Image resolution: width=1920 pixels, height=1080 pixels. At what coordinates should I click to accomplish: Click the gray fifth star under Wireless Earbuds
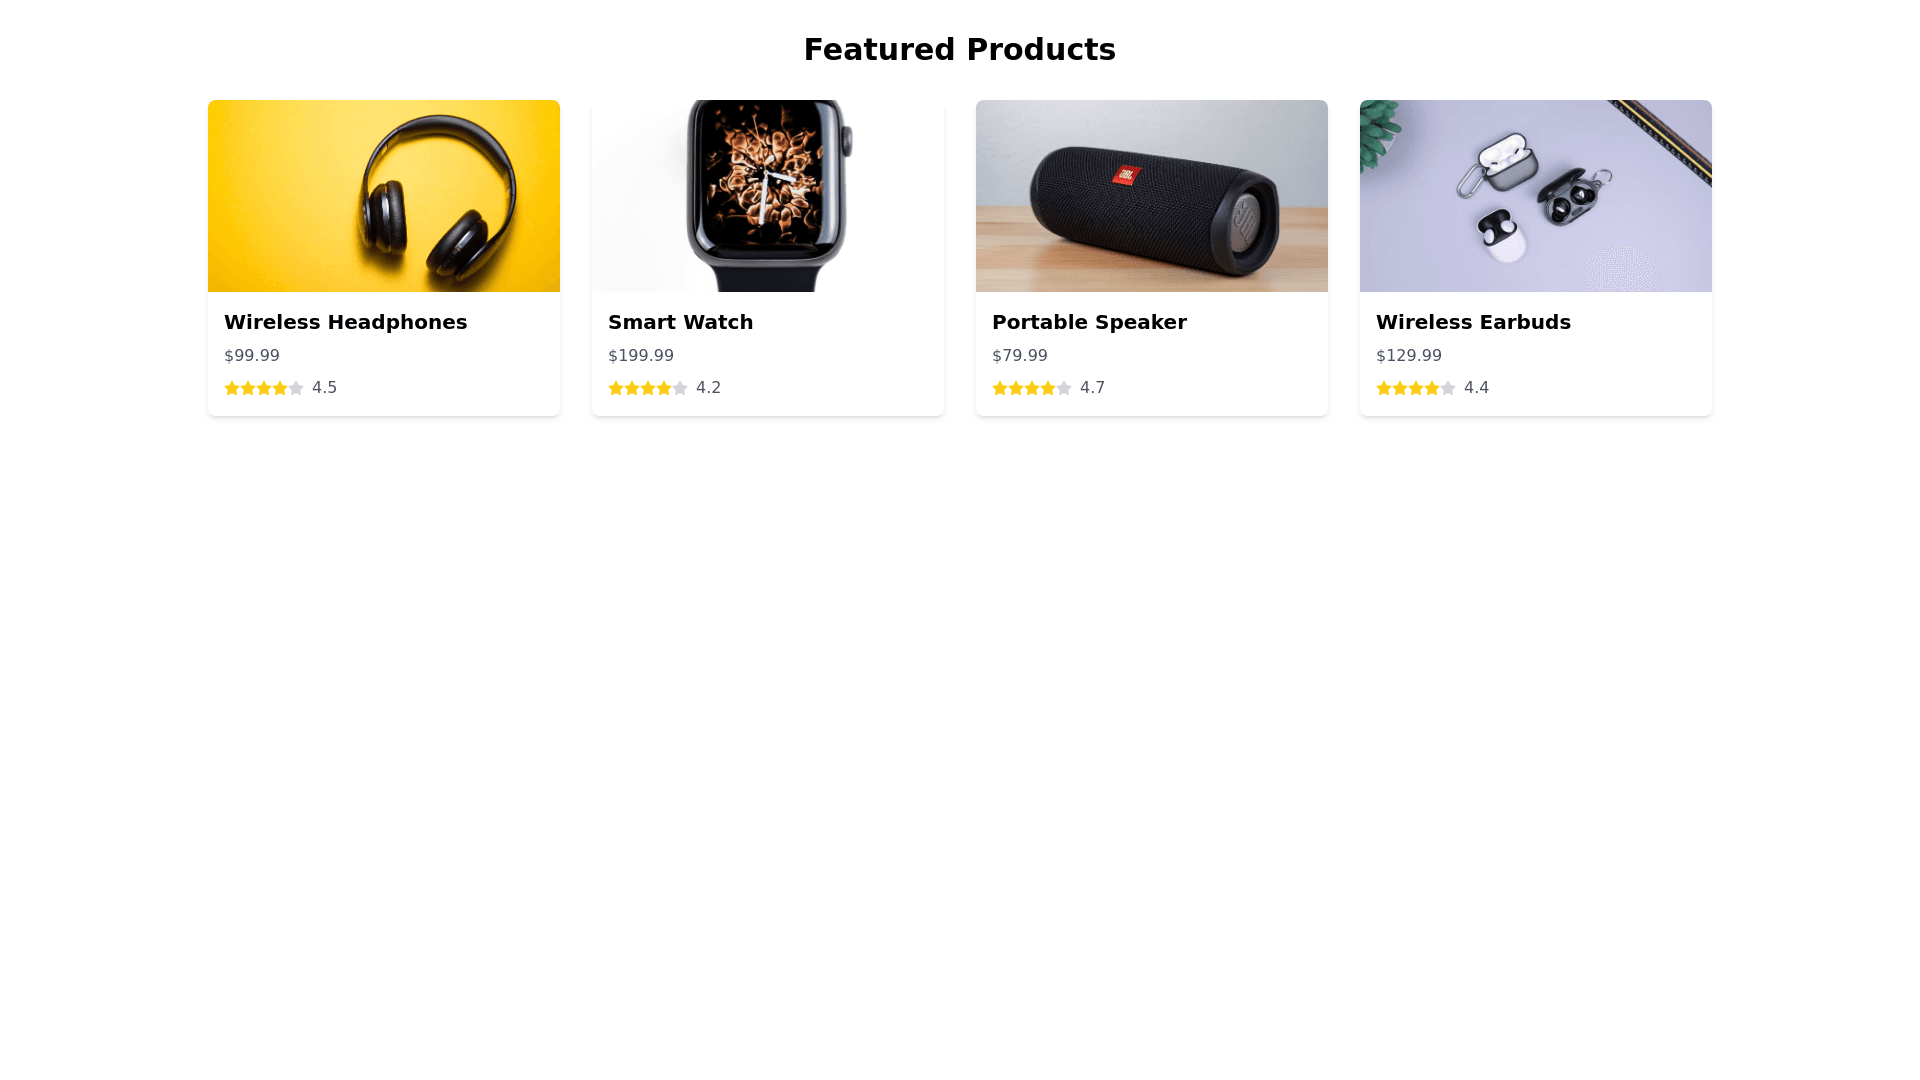[1448, 388]
